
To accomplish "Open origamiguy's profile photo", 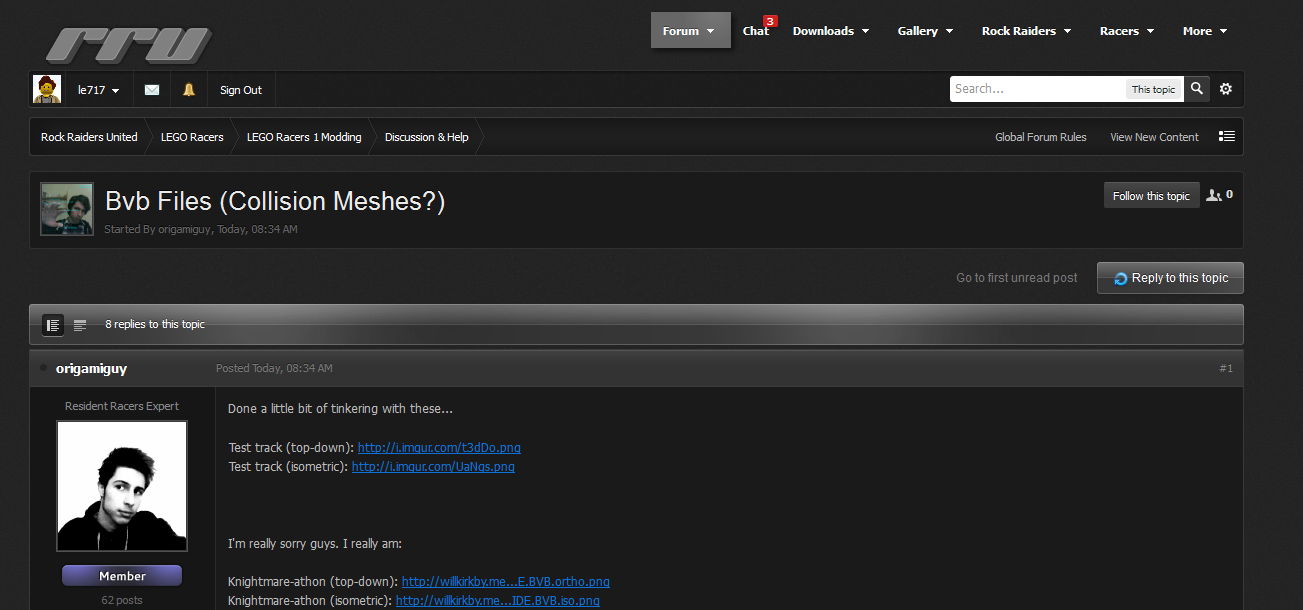I will [122, 486].
